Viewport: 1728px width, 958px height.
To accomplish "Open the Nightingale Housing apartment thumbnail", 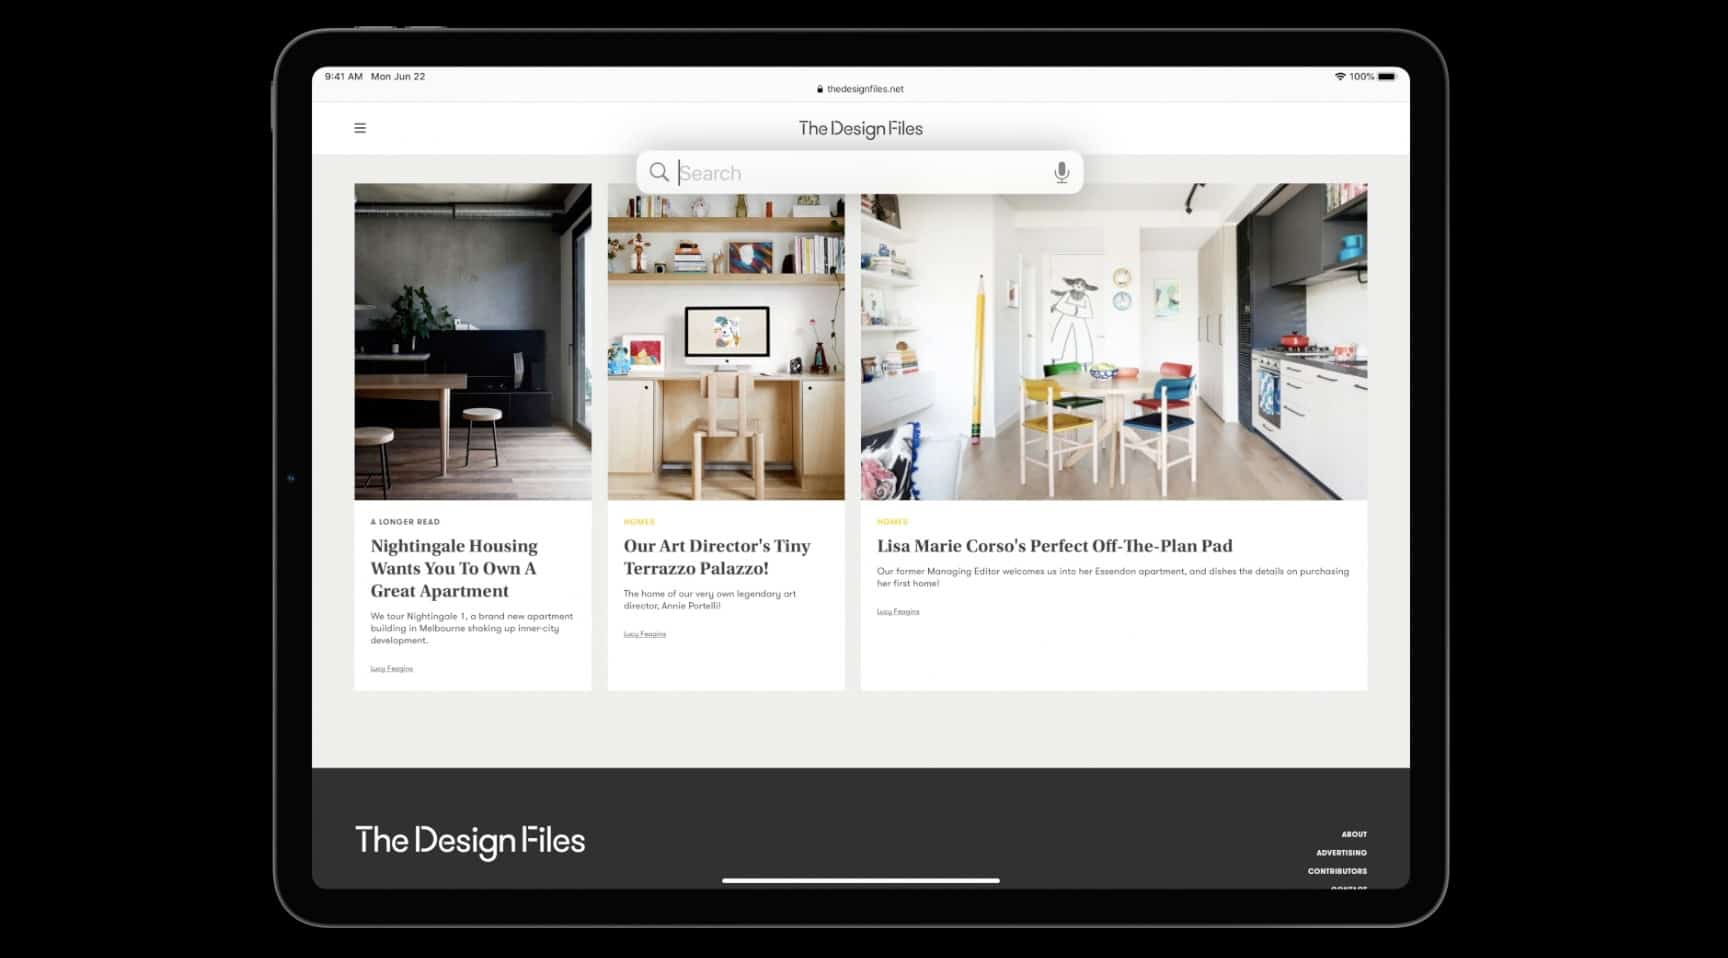I will click(x=472, y=341).
